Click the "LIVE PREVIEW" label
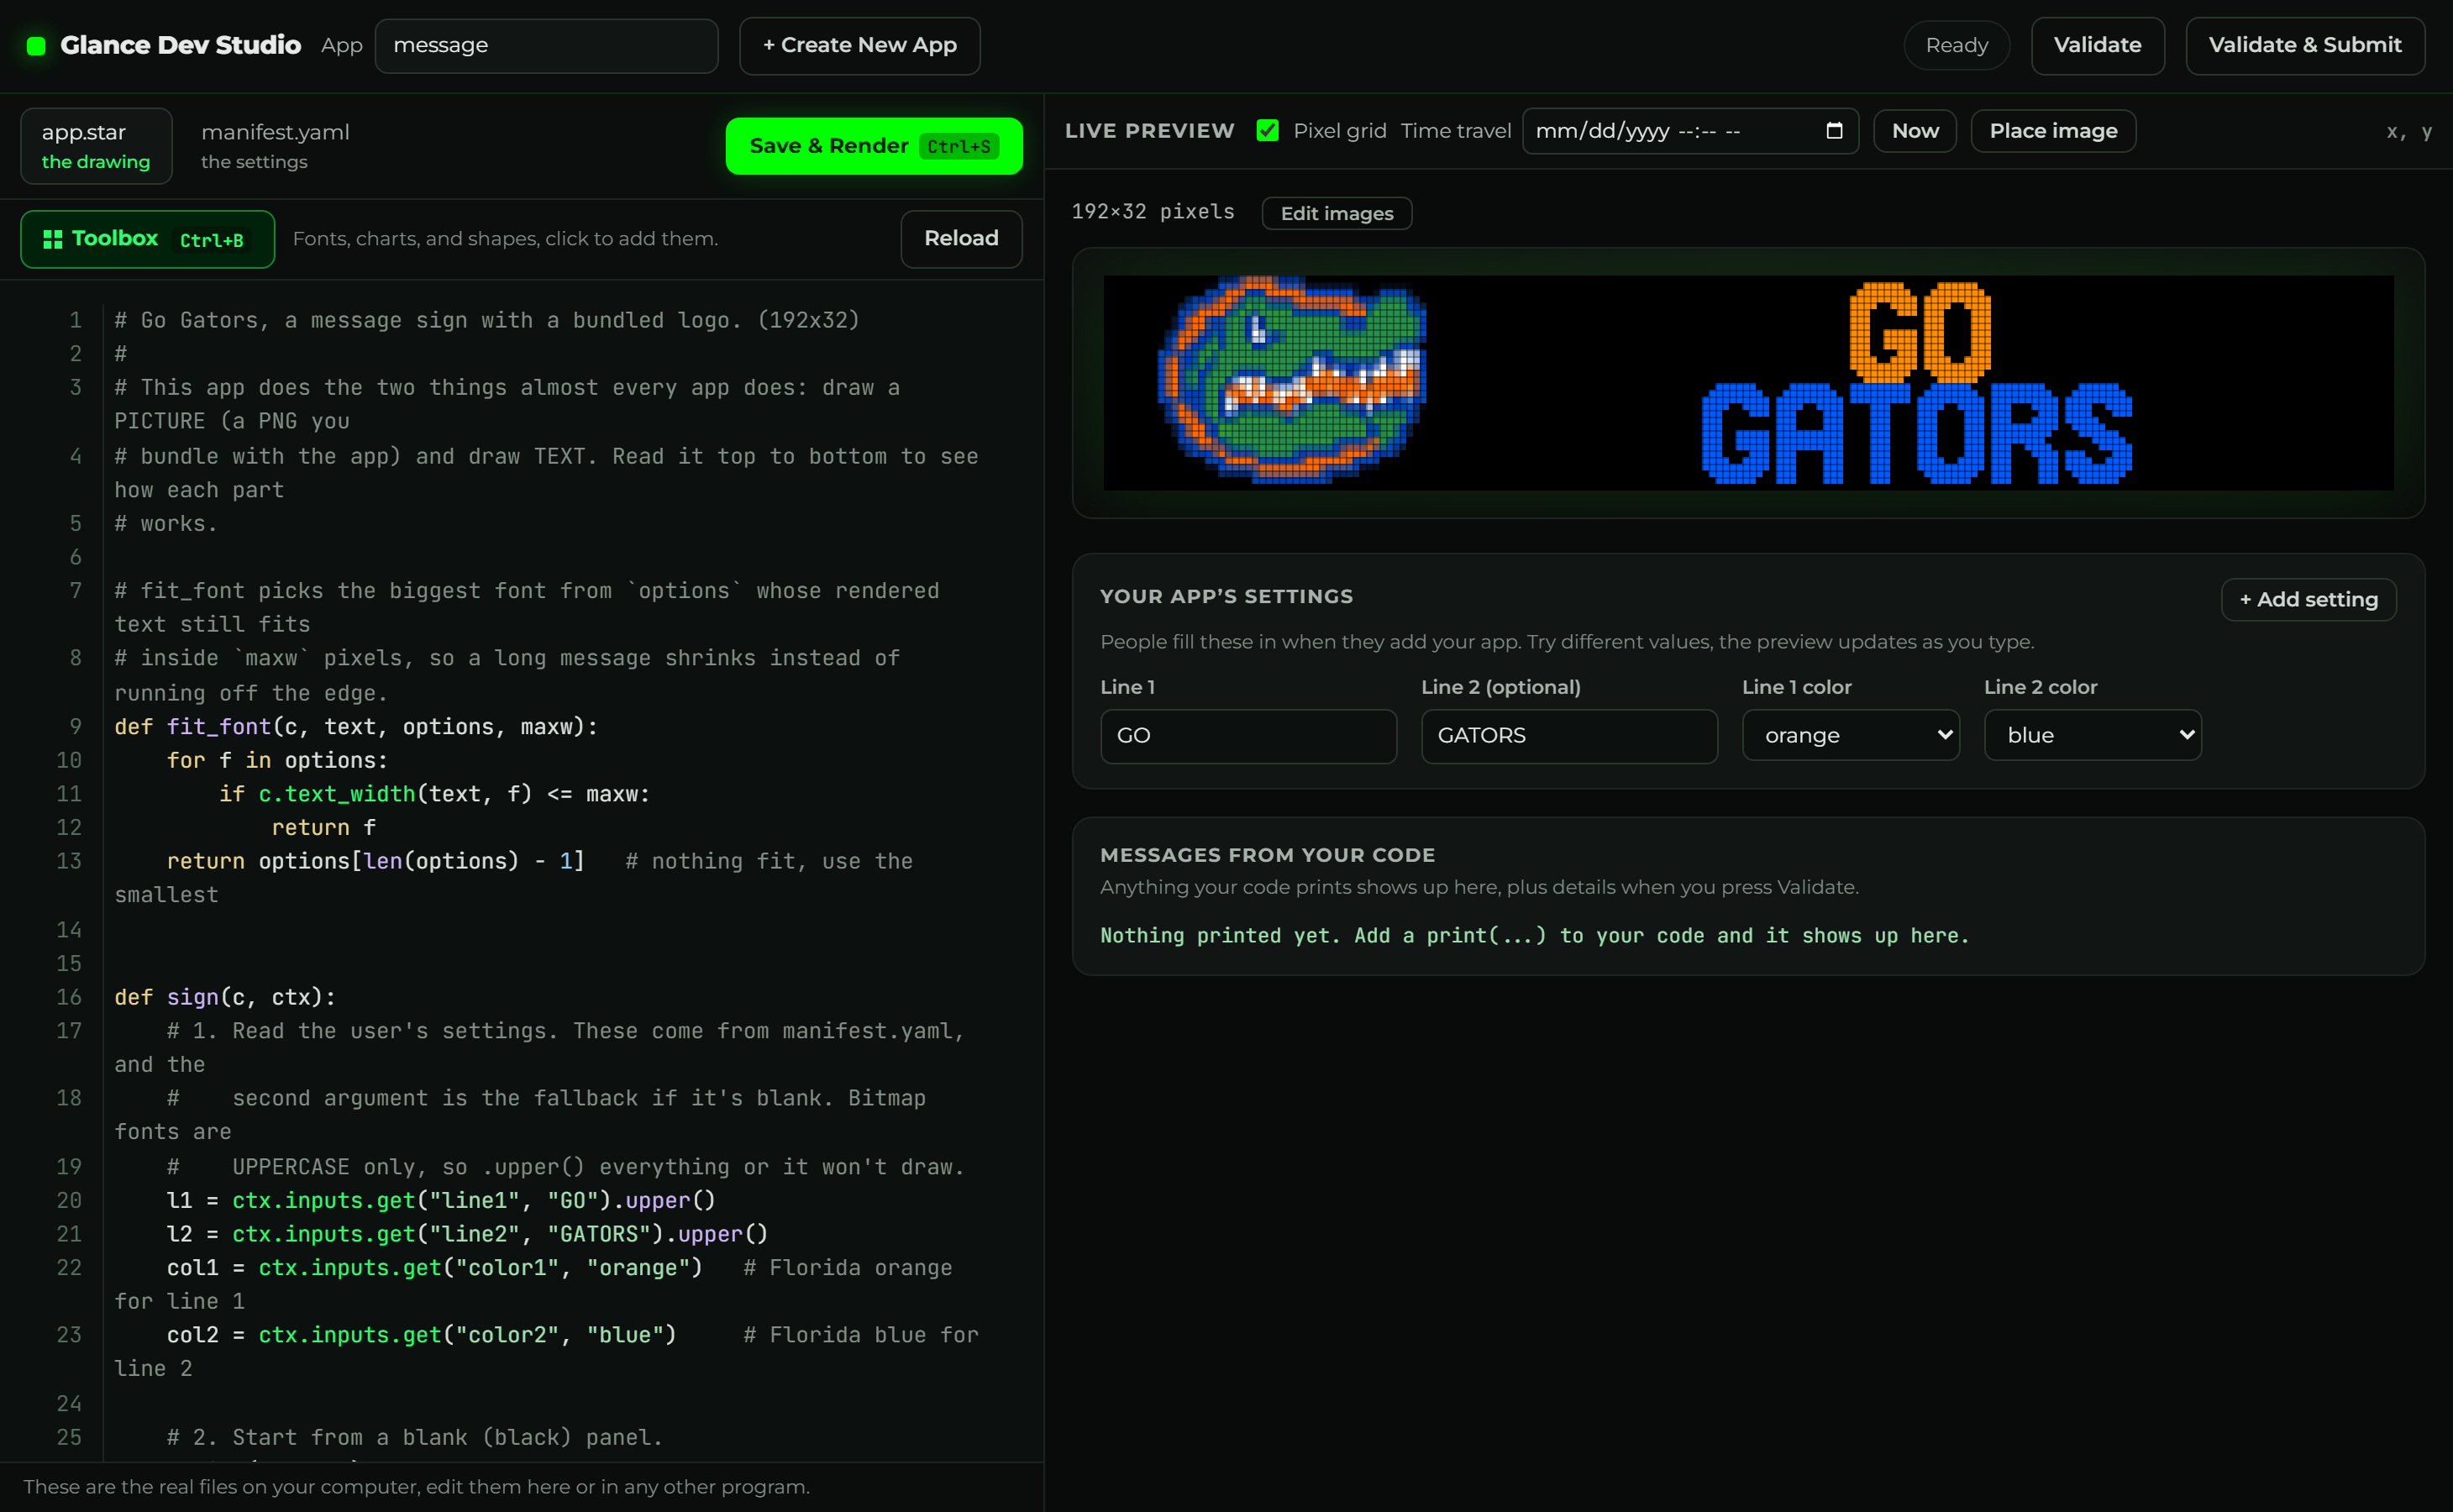This screenshot has width=2453, height=1512. (1149, 131)
